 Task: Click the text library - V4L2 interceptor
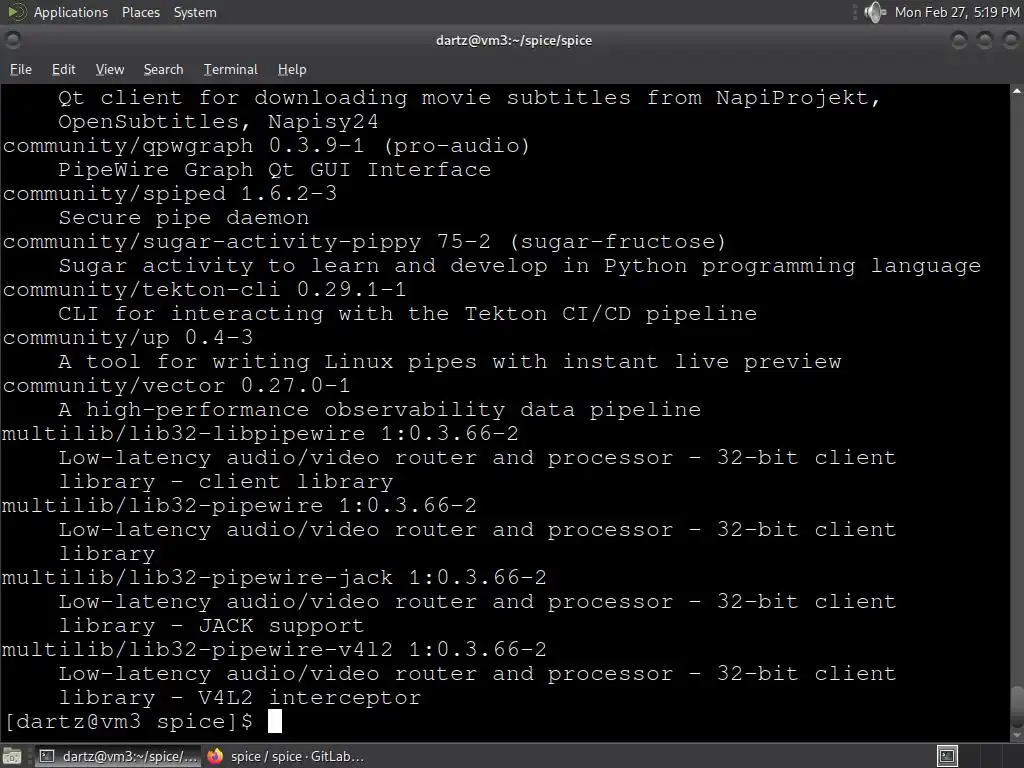pyautogui.click(x=240, y=697)
